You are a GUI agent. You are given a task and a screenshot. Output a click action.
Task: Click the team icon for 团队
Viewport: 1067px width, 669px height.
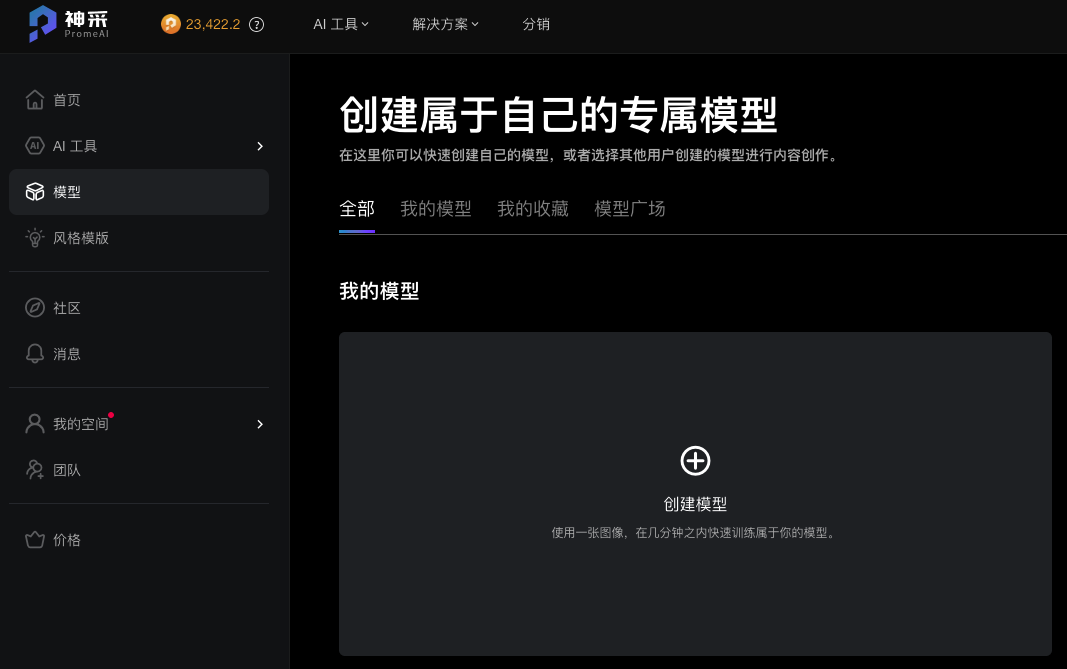pos(35,470)
